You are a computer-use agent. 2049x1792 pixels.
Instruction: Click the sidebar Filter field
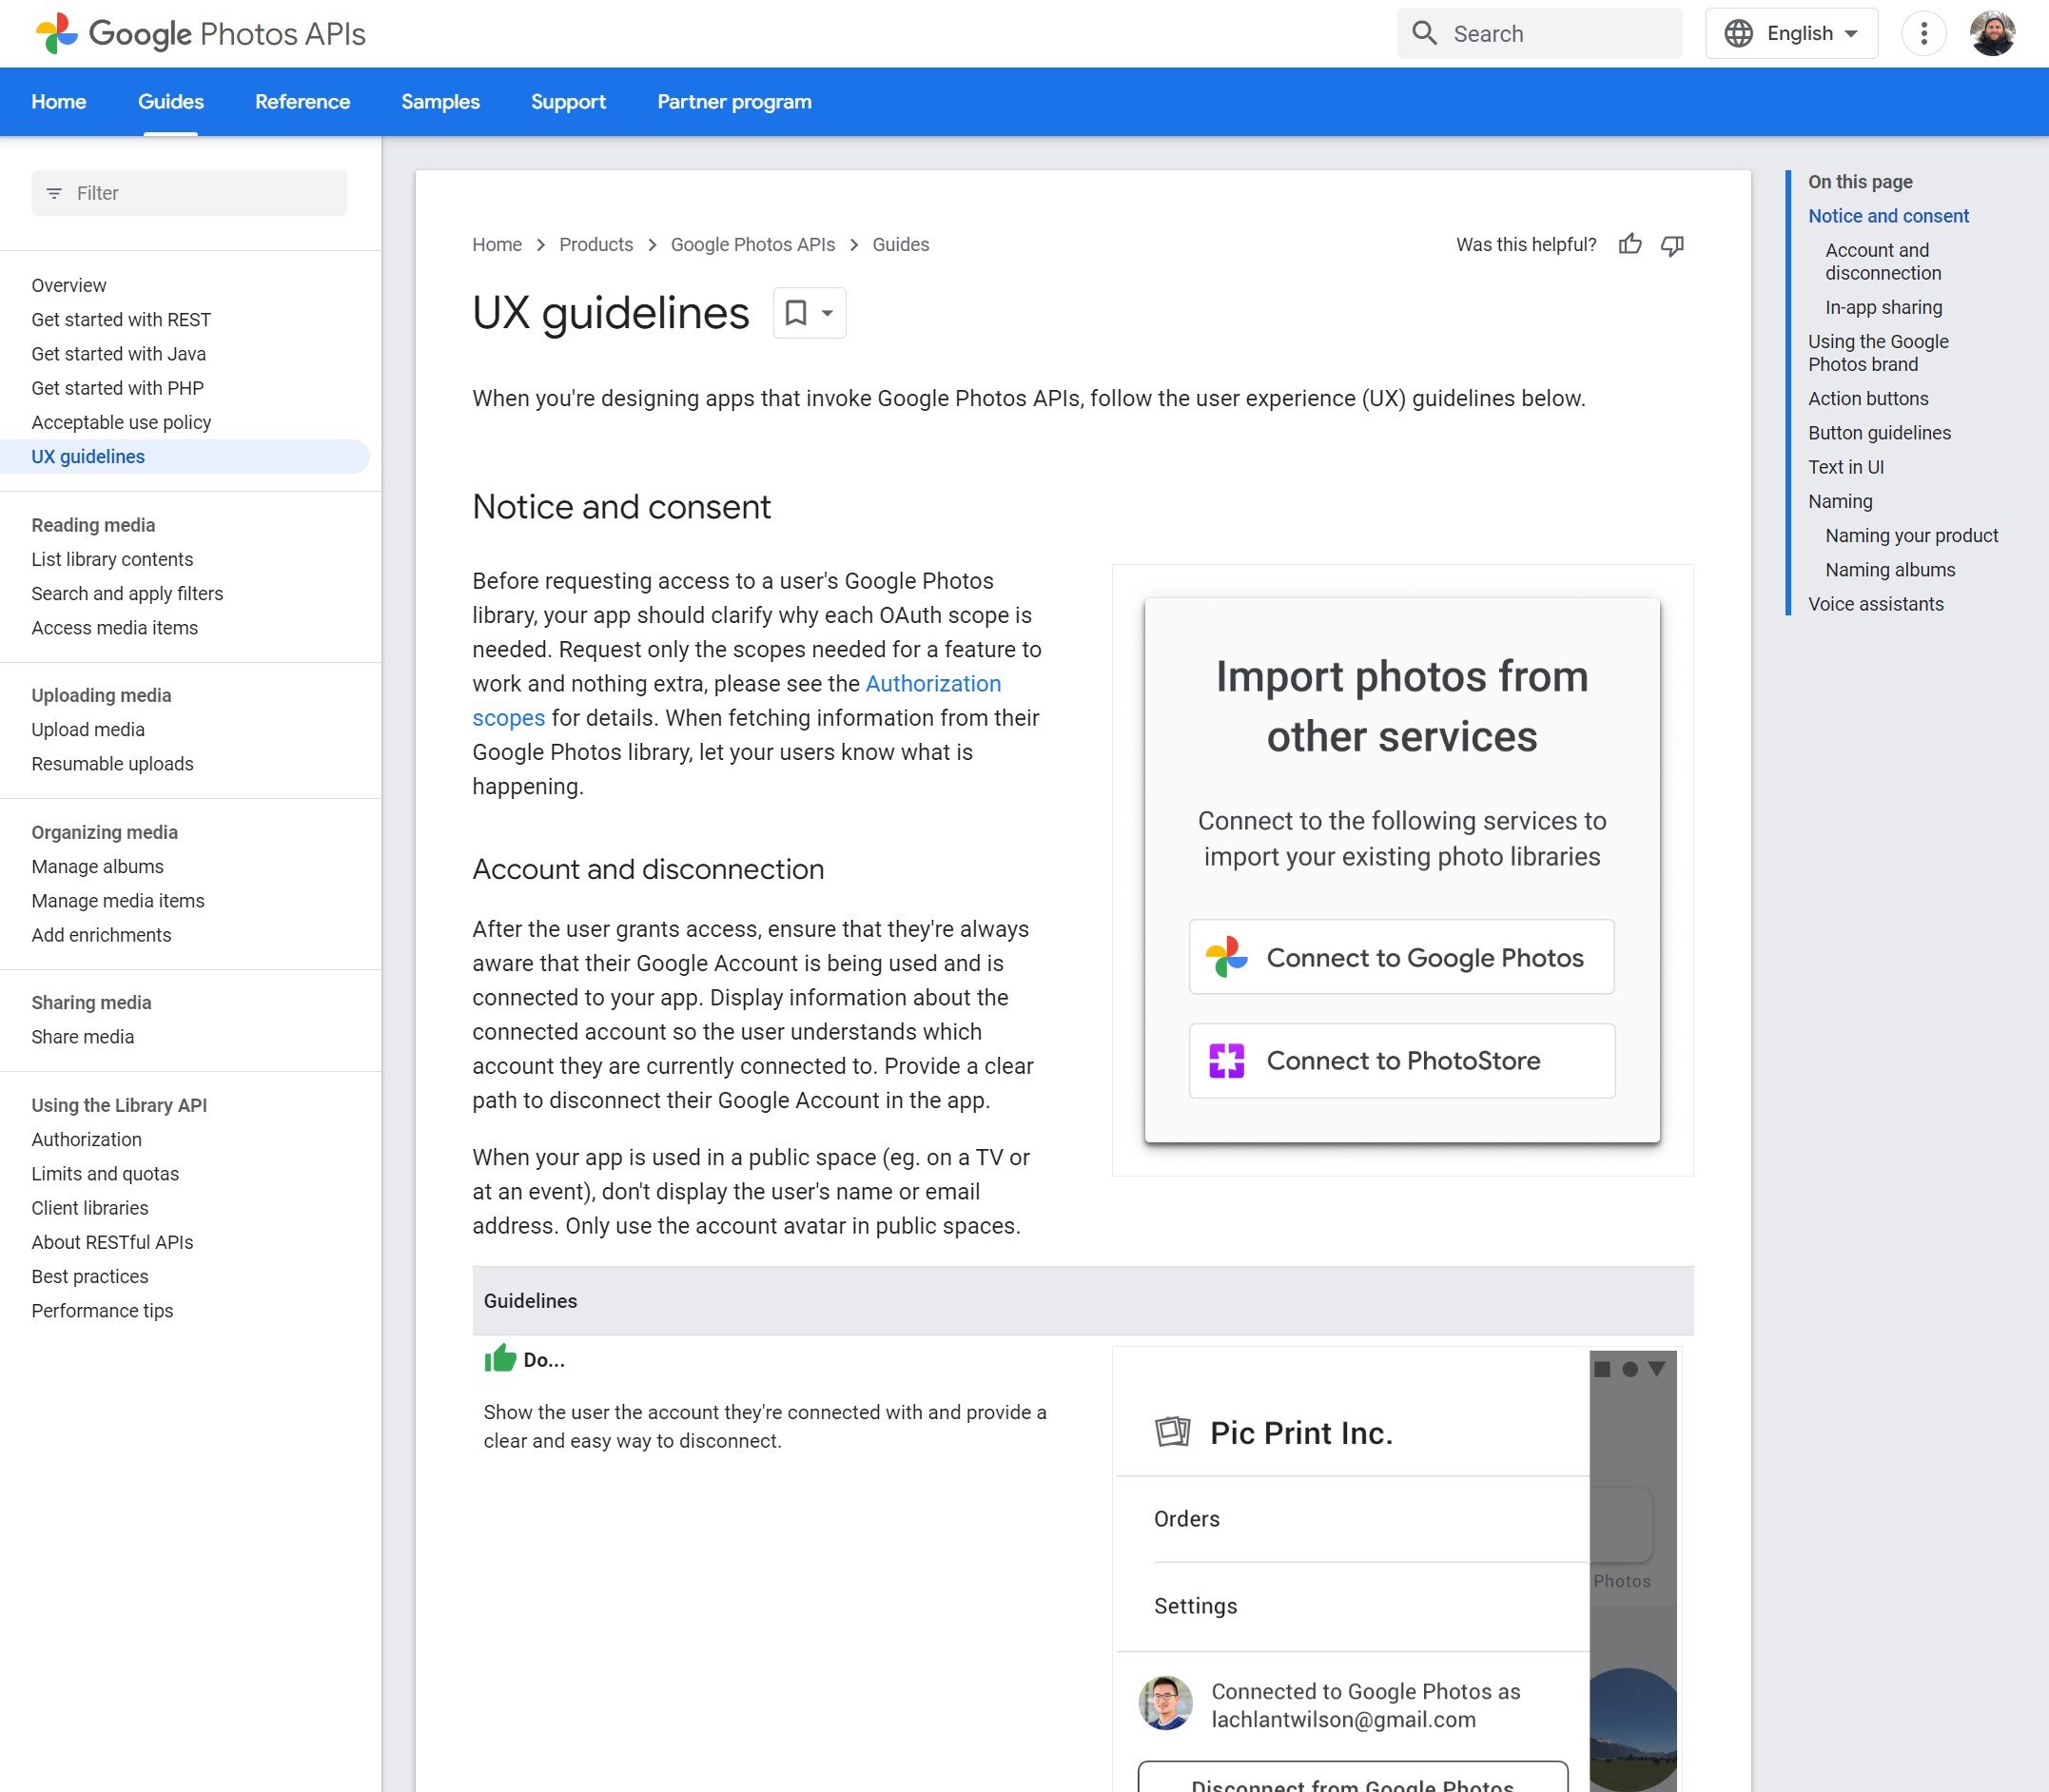[189, 193]
